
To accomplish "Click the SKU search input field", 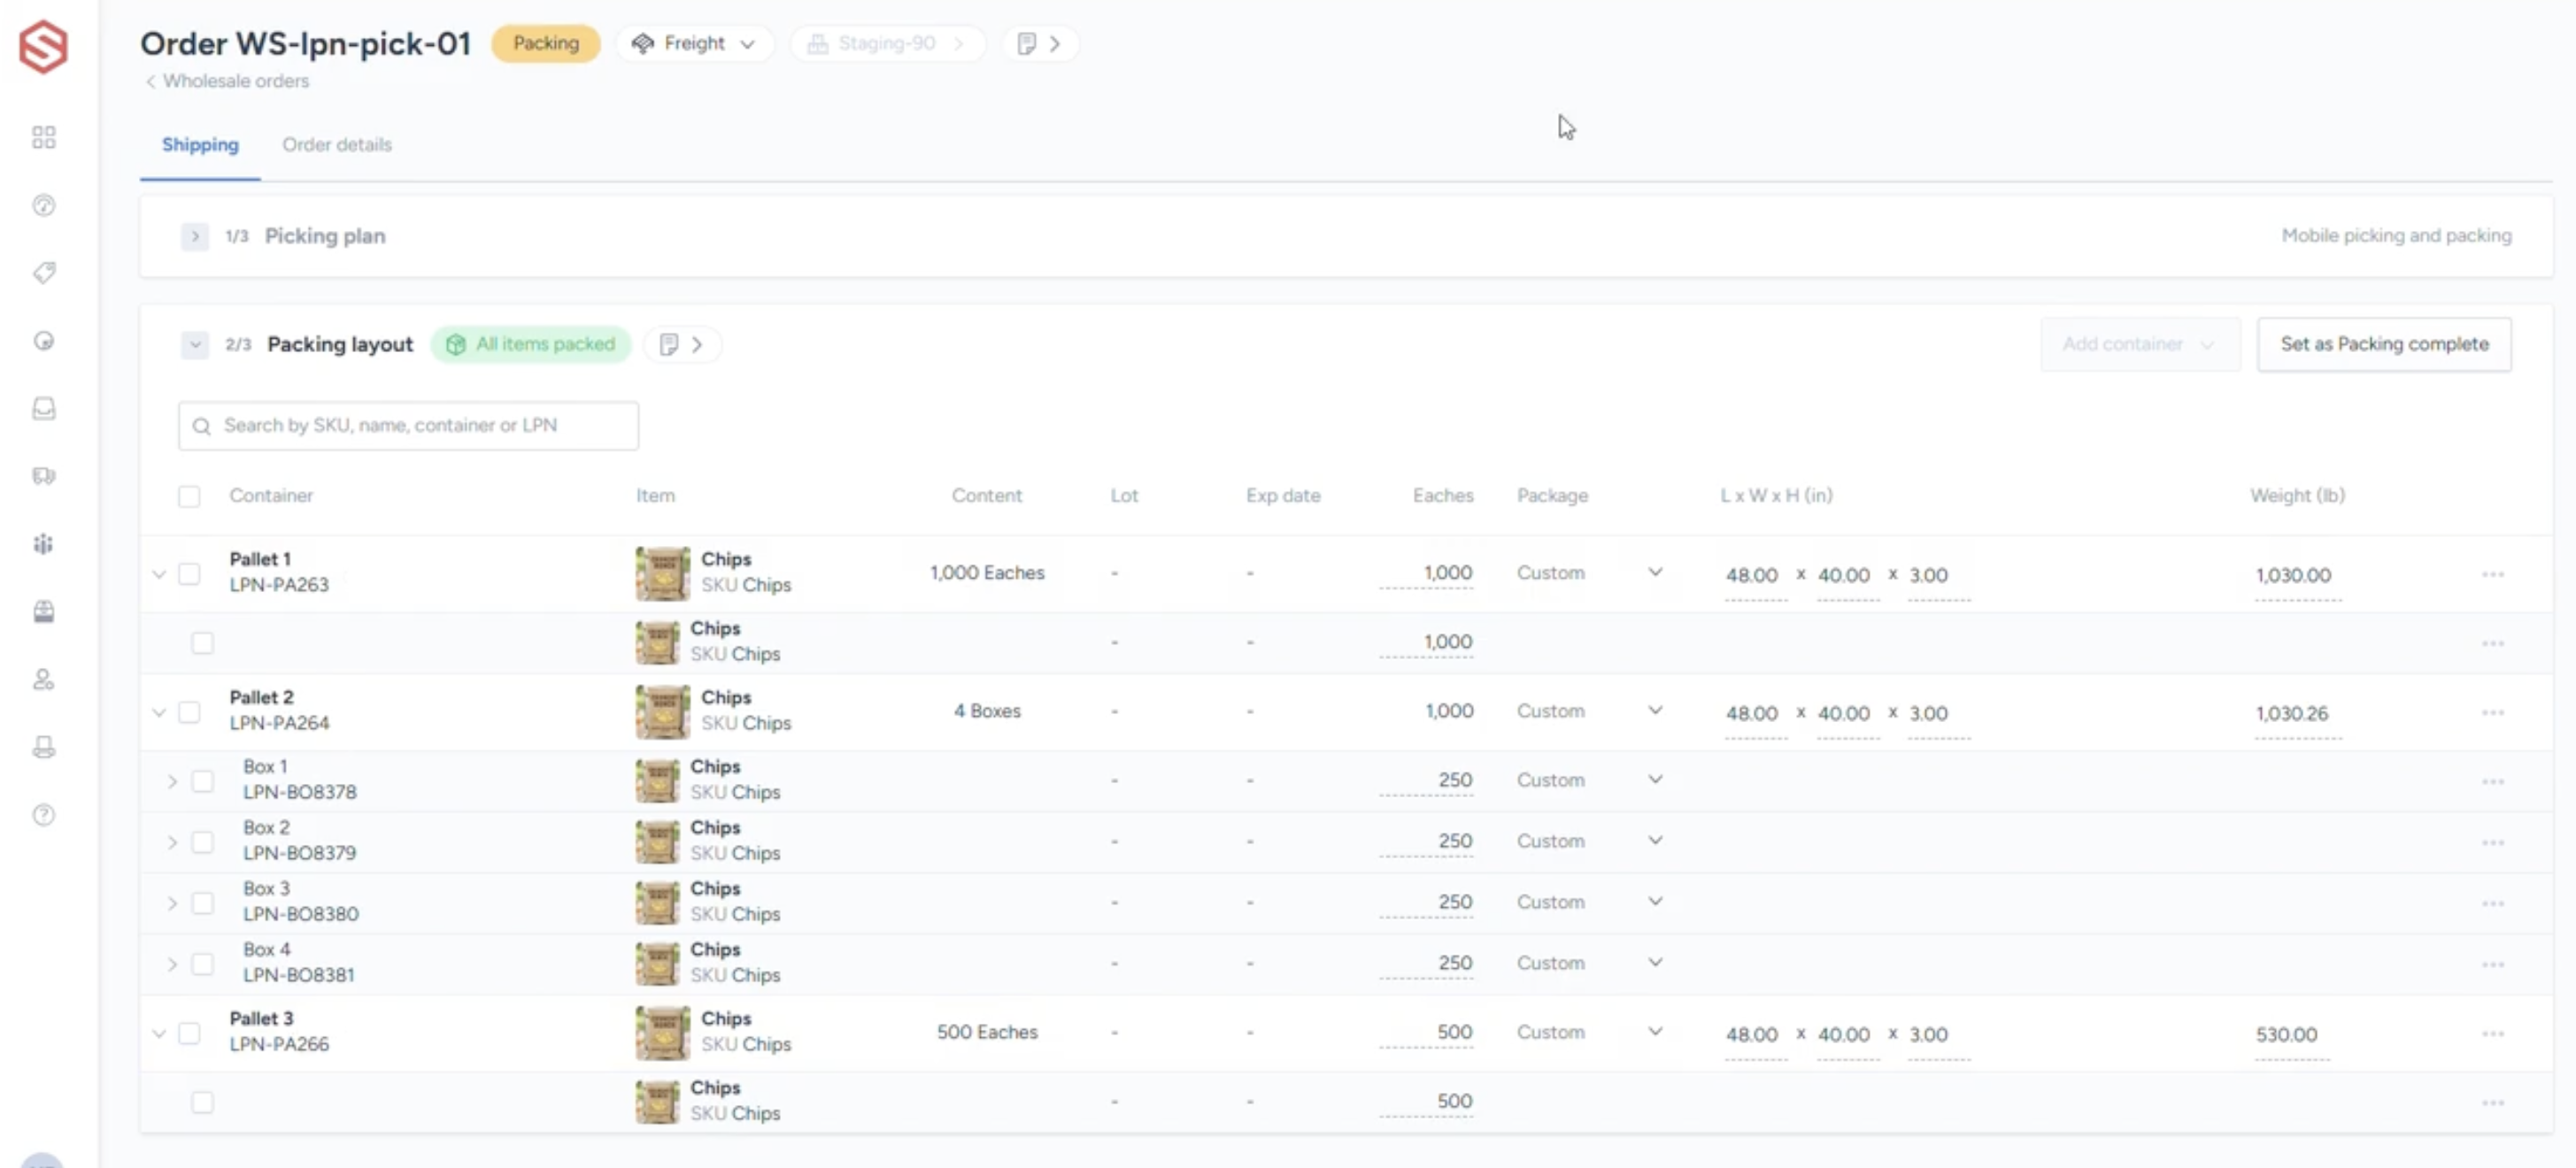I will tap(408, 426).
